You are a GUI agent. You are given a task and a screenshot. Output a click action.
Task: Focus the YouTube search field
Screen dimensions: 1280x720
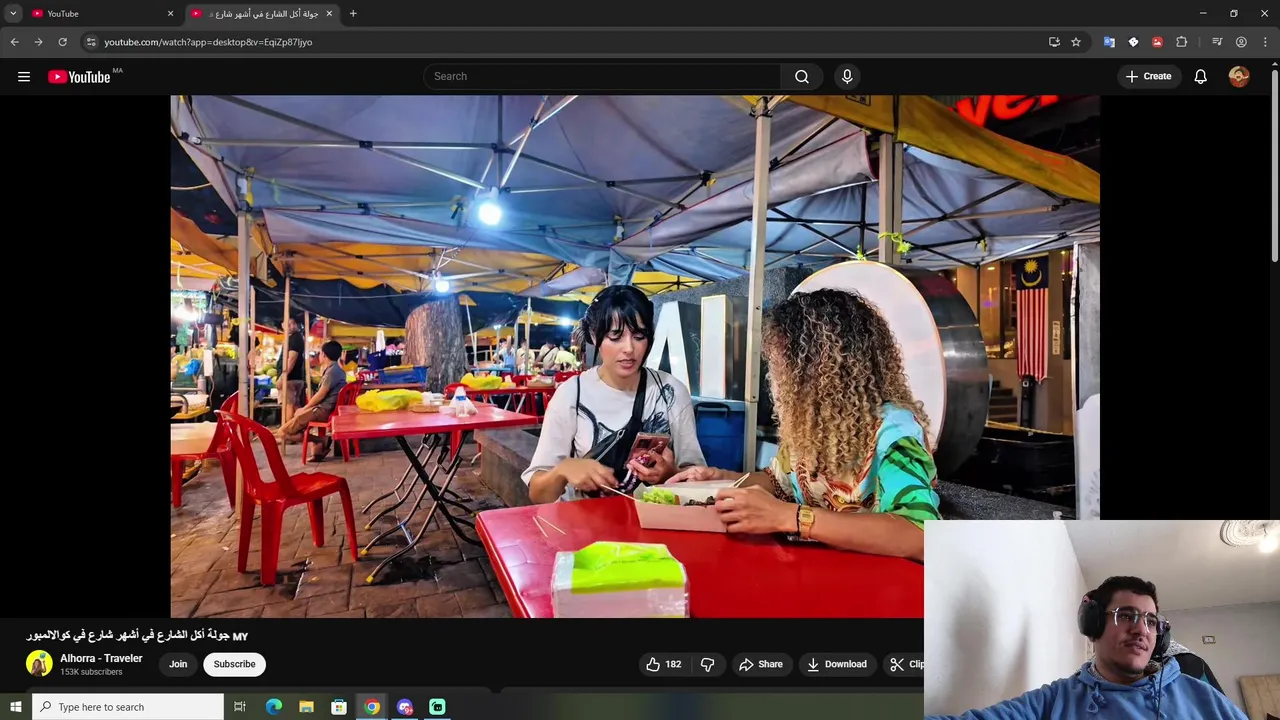pyautogui.click(x=603, y=76)
